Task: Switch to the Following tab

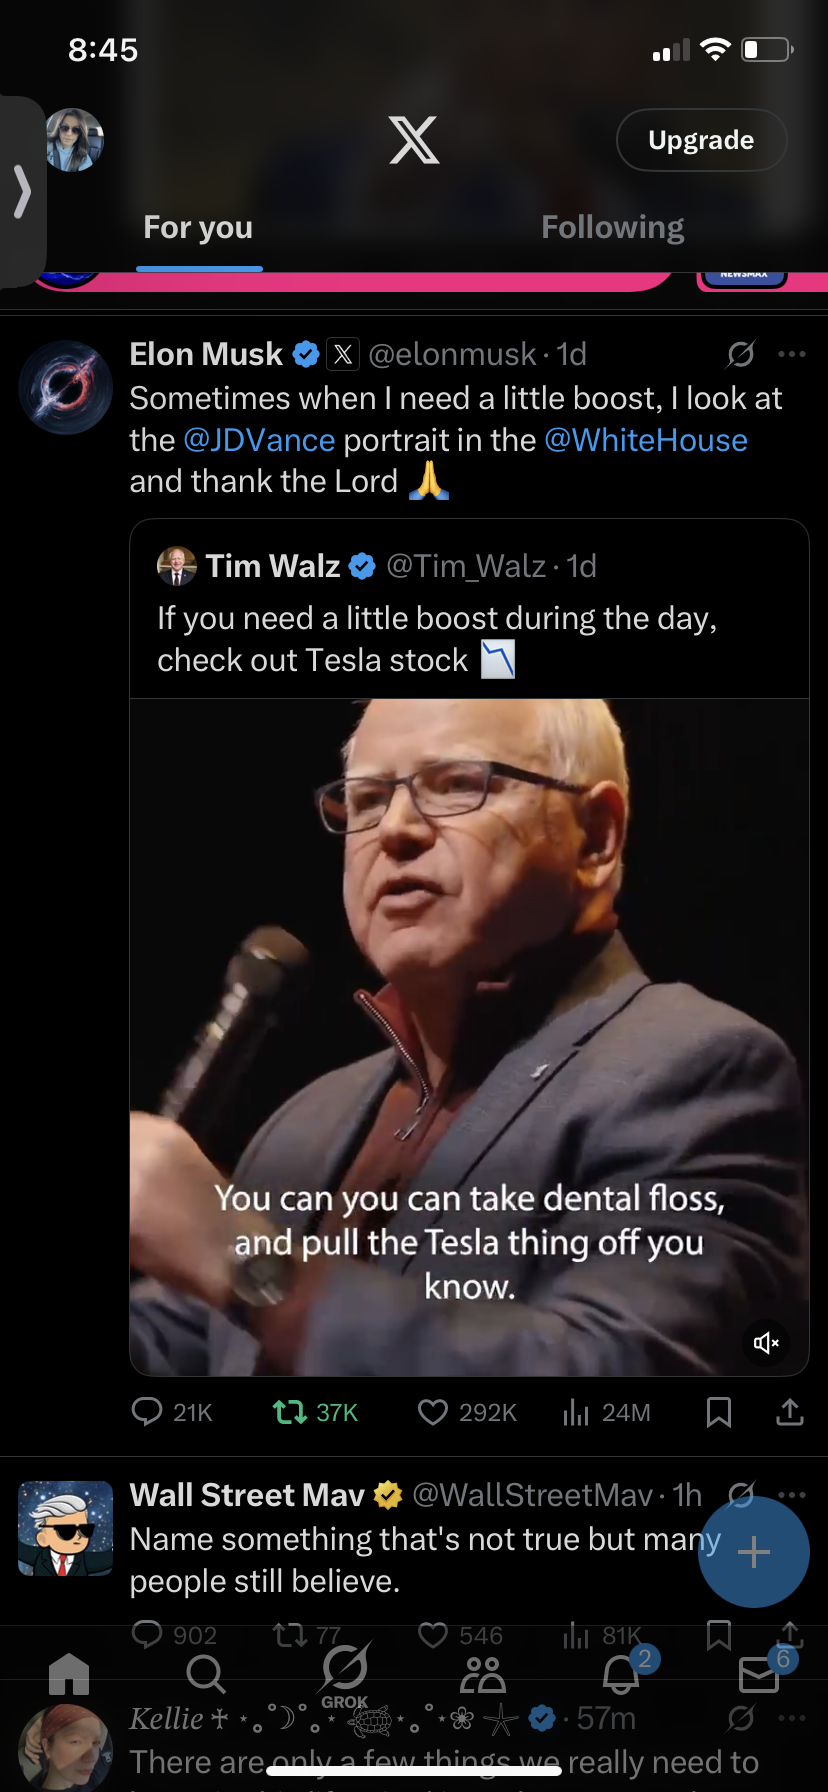Action: click(x=613, y=228)
